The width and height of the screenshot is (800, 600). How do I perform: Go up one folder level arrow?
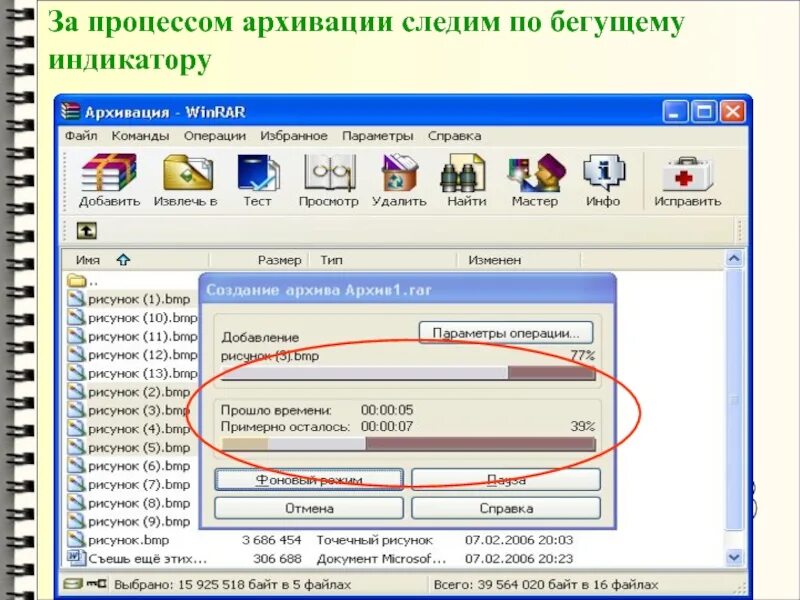click(x=87, y=231)
